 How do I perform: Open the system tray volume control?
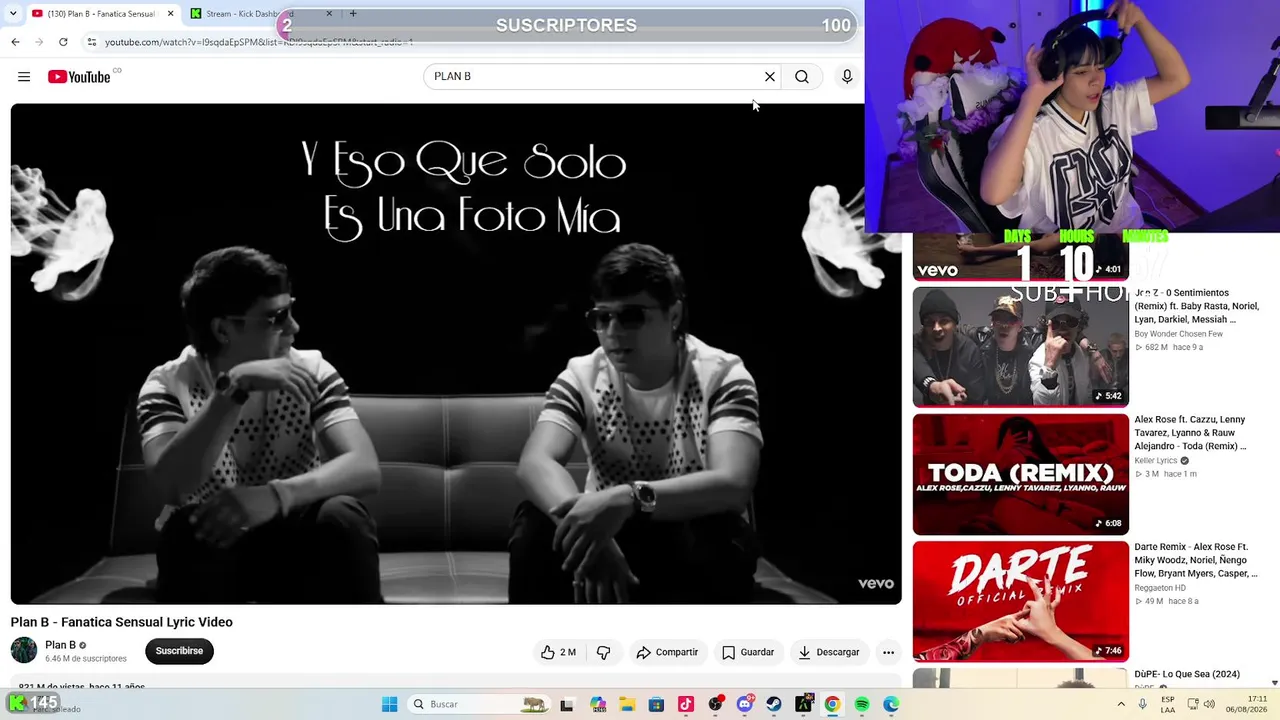(x=1210, y=704)
